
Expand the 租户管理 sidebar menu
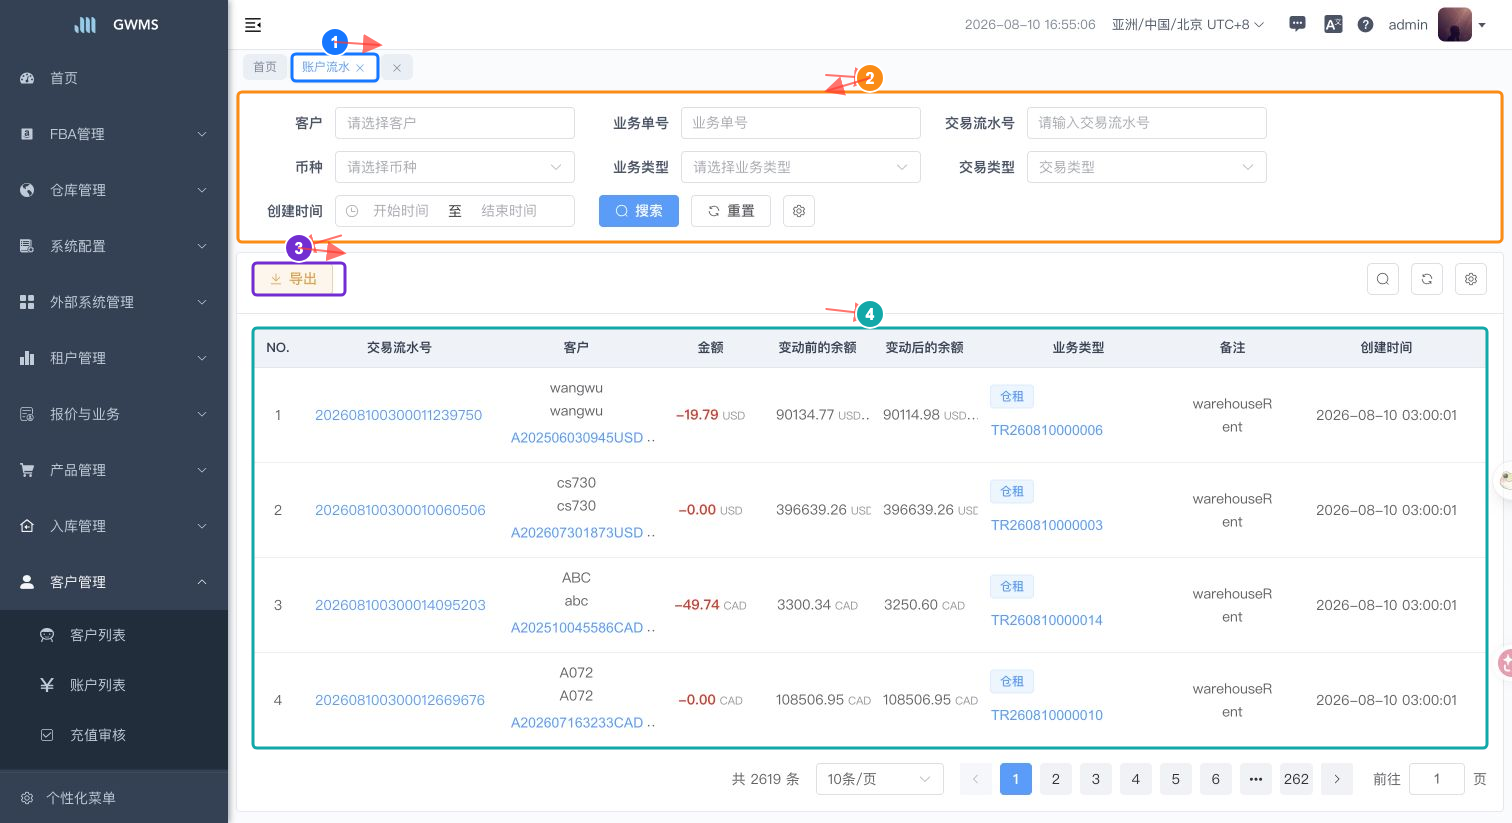(114, 358)
